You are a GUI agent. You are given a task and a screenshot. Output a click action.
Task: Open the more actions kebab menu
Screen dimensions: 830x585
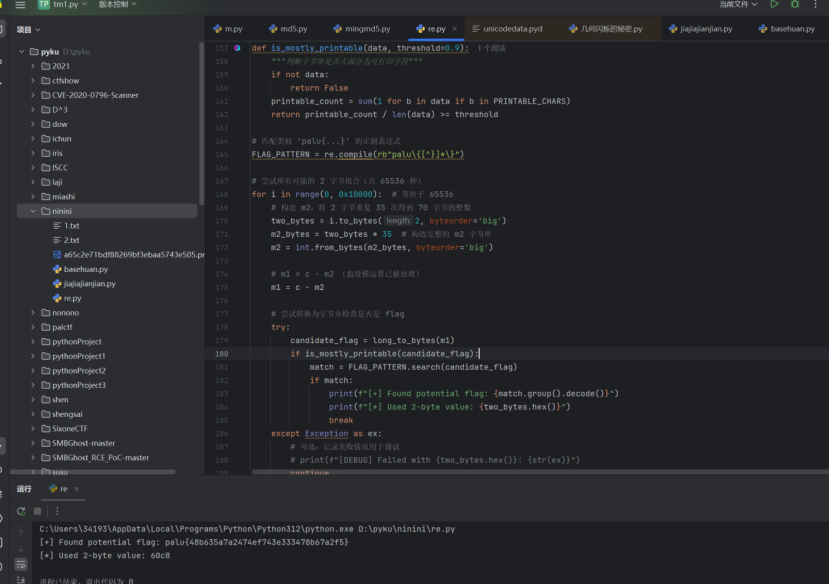(815, 4)
